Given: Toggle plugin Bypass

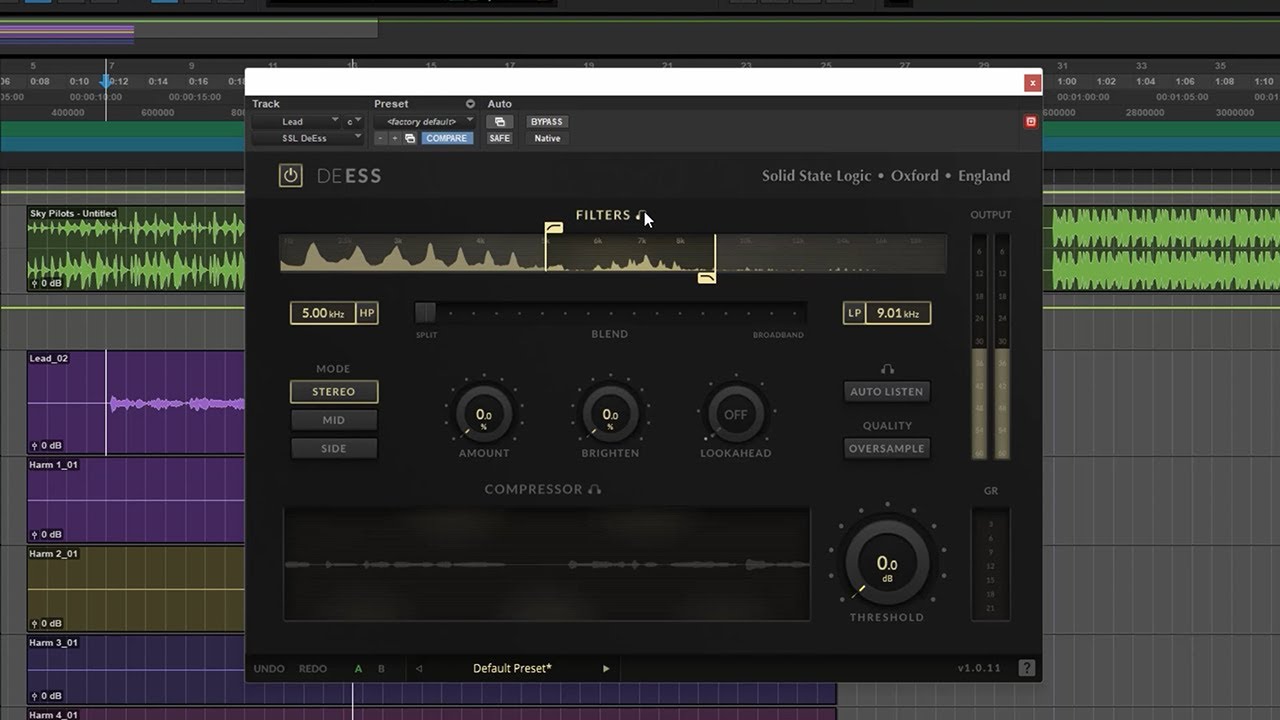Looking at the screenshot, I should pos(547,122).
